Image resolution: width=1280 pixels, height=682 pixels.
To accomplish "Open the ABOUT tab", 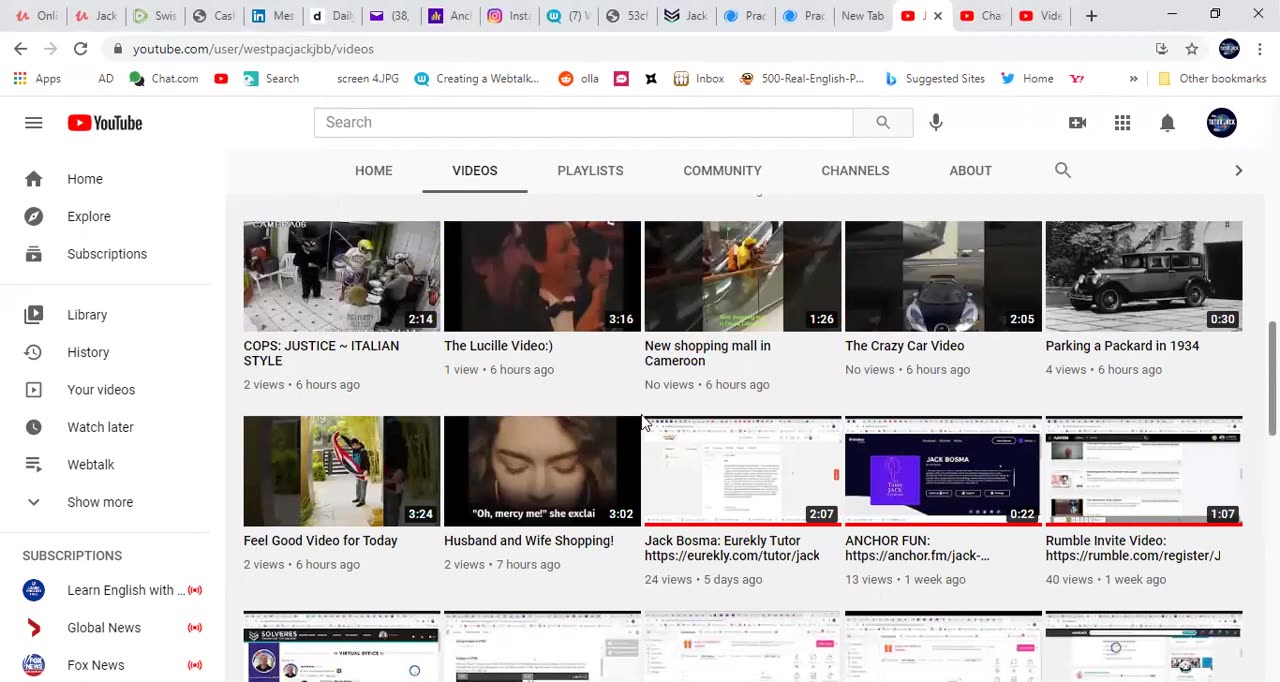I will (x=970, y=170).
